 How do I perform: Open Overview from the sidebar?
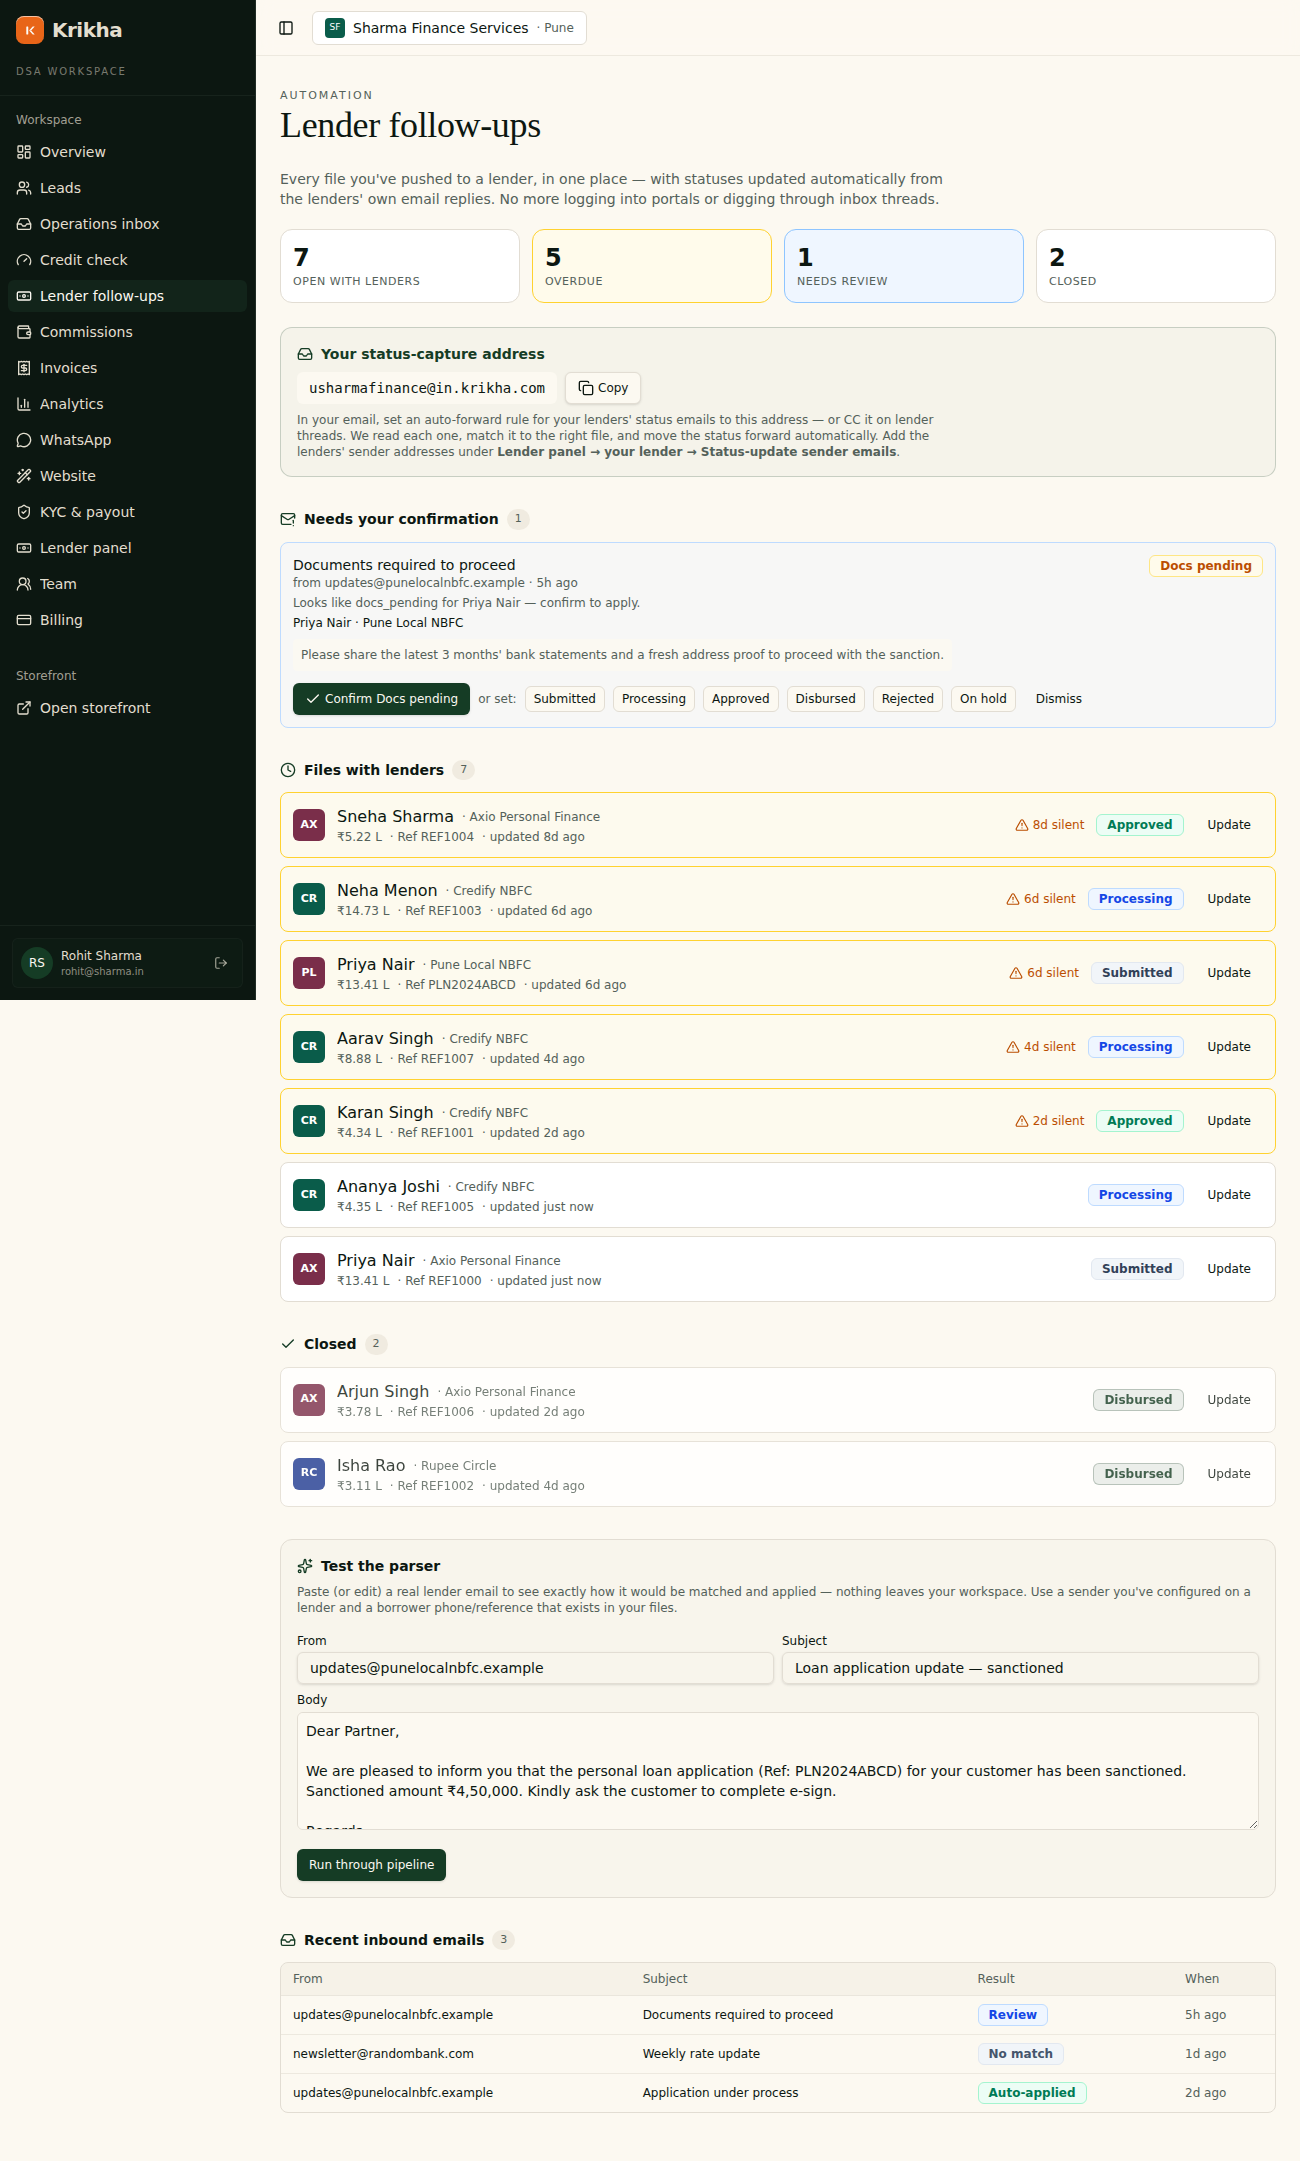tap(127, 152)
